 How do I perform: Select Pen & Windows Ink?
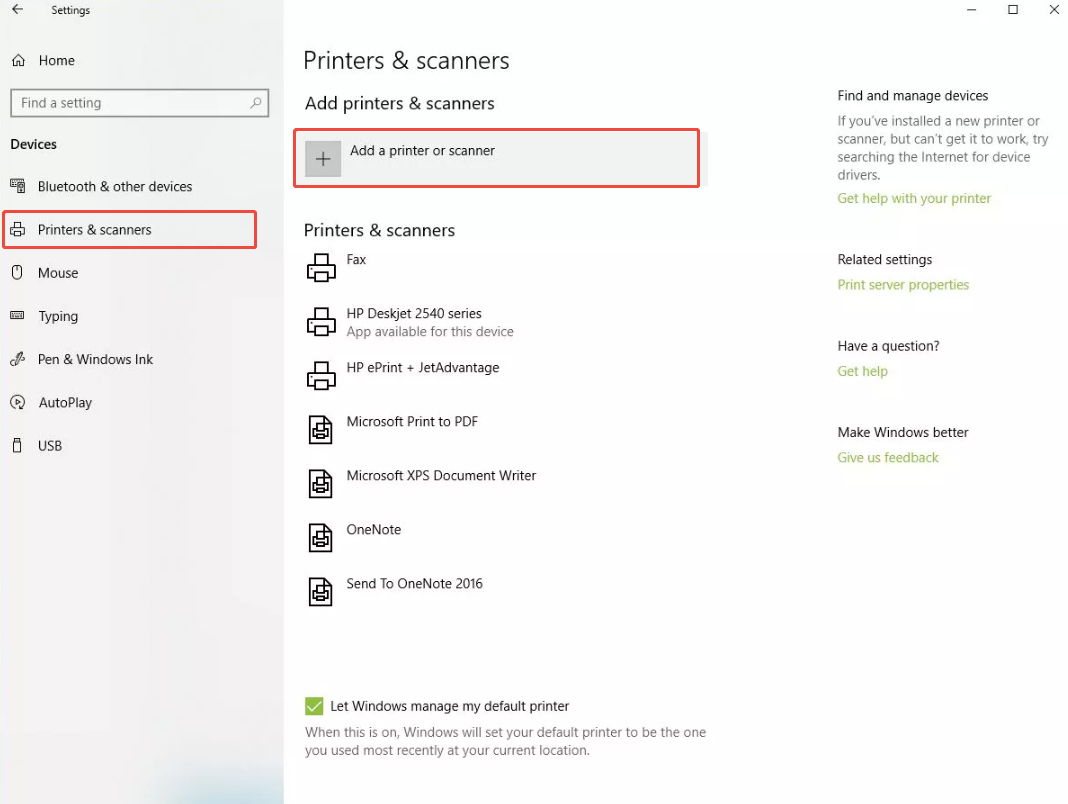[x=95, y=360]
